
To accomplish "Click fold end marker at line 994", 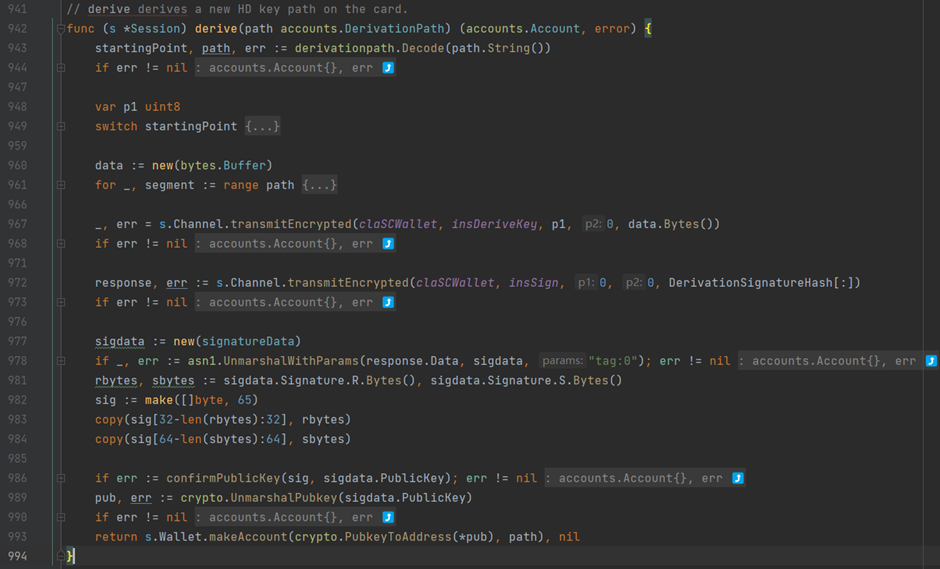I will tap(61, 556).
